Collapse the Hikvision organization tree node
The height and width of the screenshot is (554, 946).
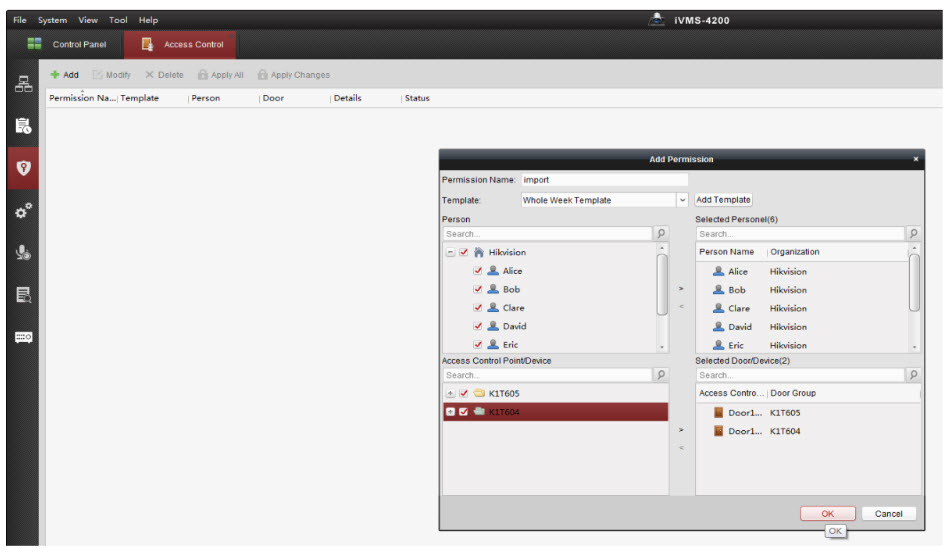450,253
